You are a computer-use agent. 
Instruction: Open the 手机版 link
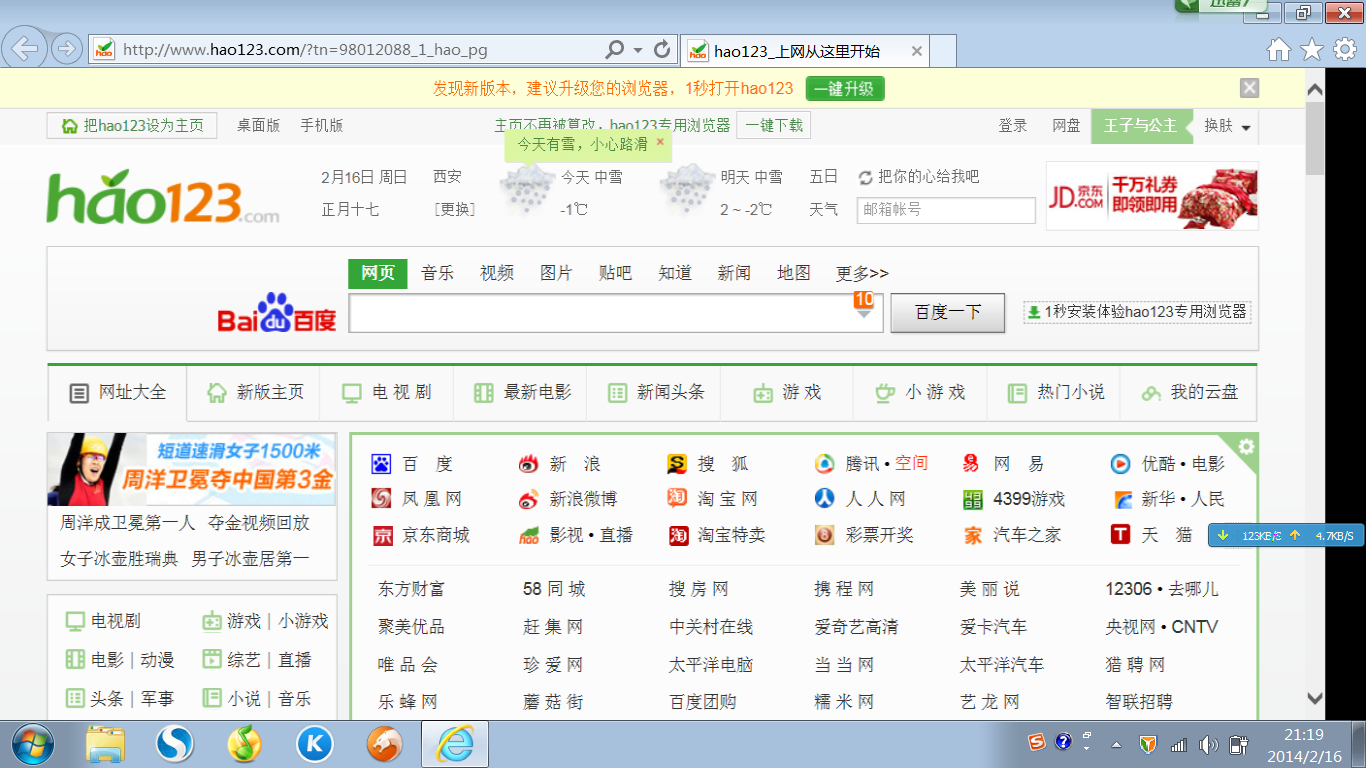click(x=321, y=125)
